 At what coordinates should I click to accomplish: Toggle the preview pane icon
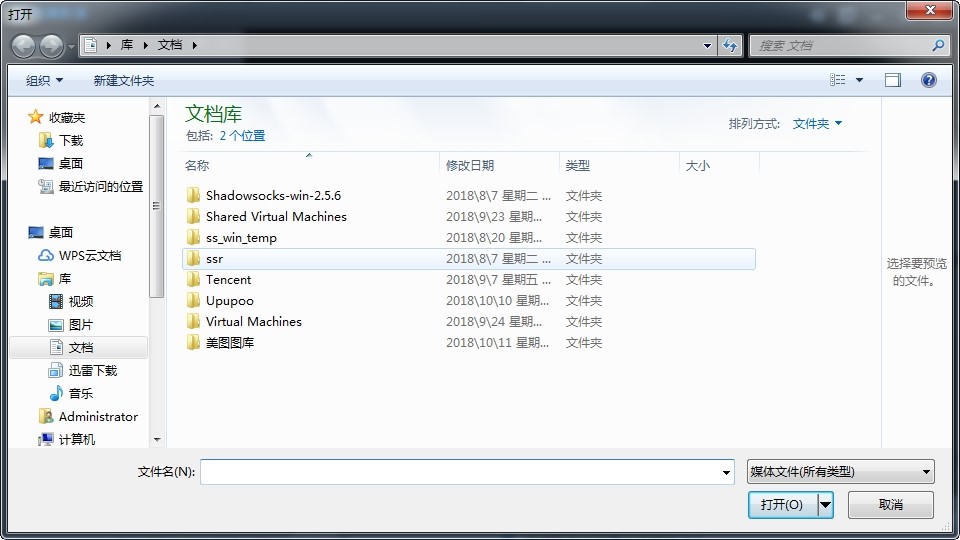click(893, 80)
